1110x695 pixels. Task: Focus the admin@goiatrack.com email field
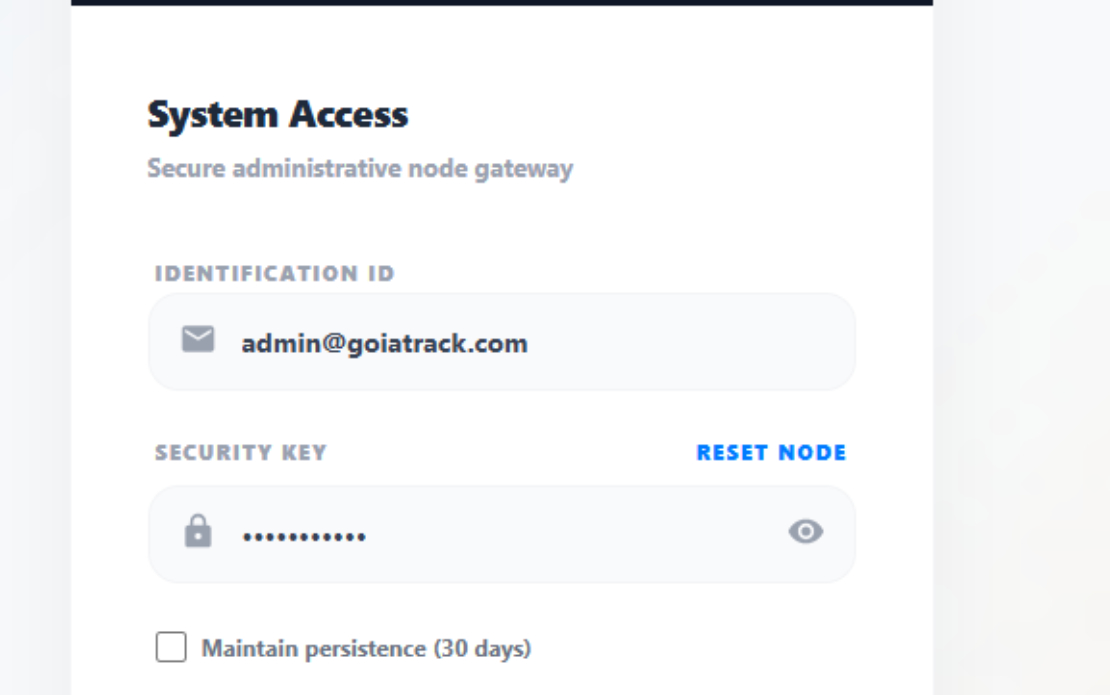[502, 342]
